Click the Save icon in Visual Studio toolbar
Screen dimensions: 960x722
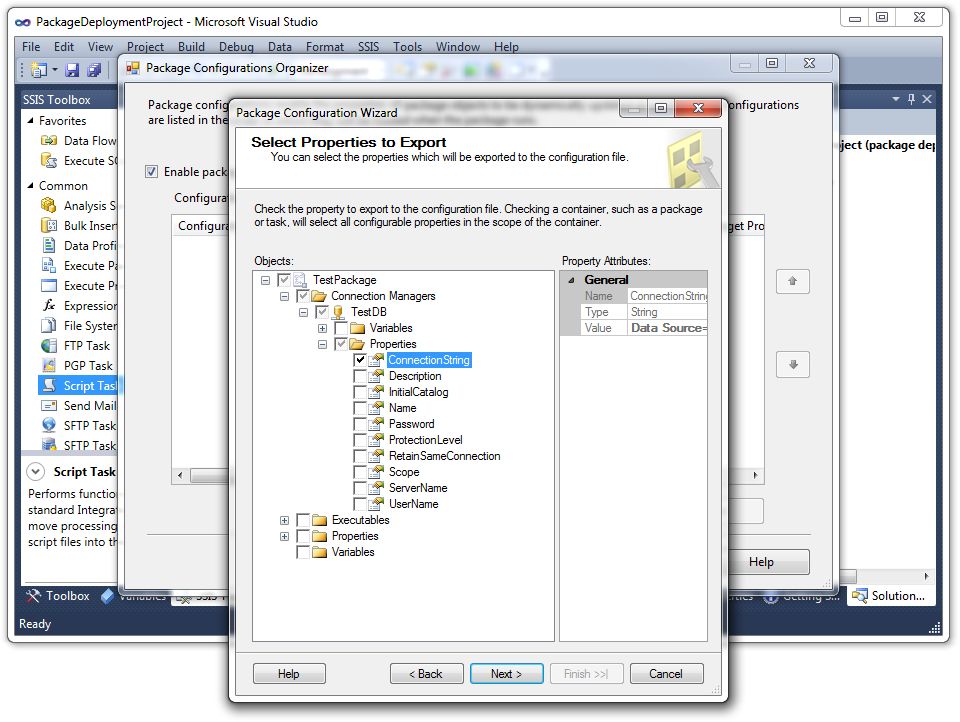[72, 70]
